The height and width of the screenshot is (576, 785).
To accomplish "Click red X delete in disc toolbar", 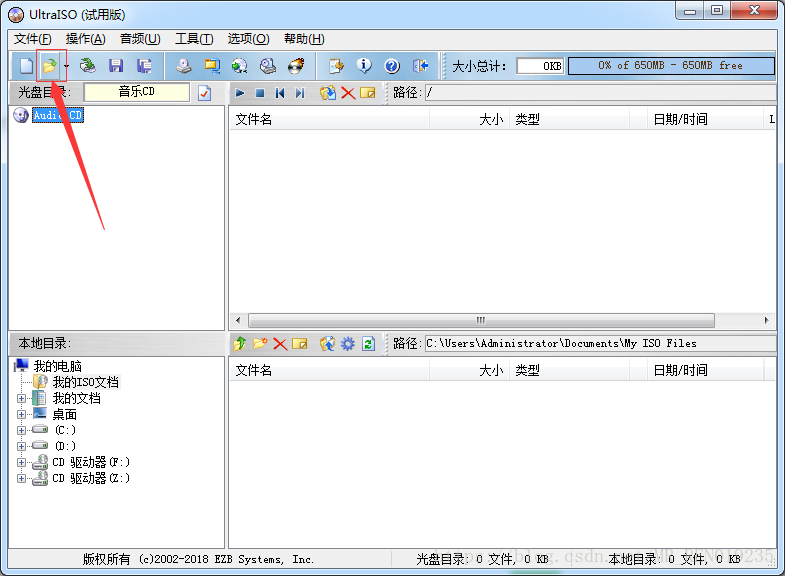I will (x=348, y=93).
